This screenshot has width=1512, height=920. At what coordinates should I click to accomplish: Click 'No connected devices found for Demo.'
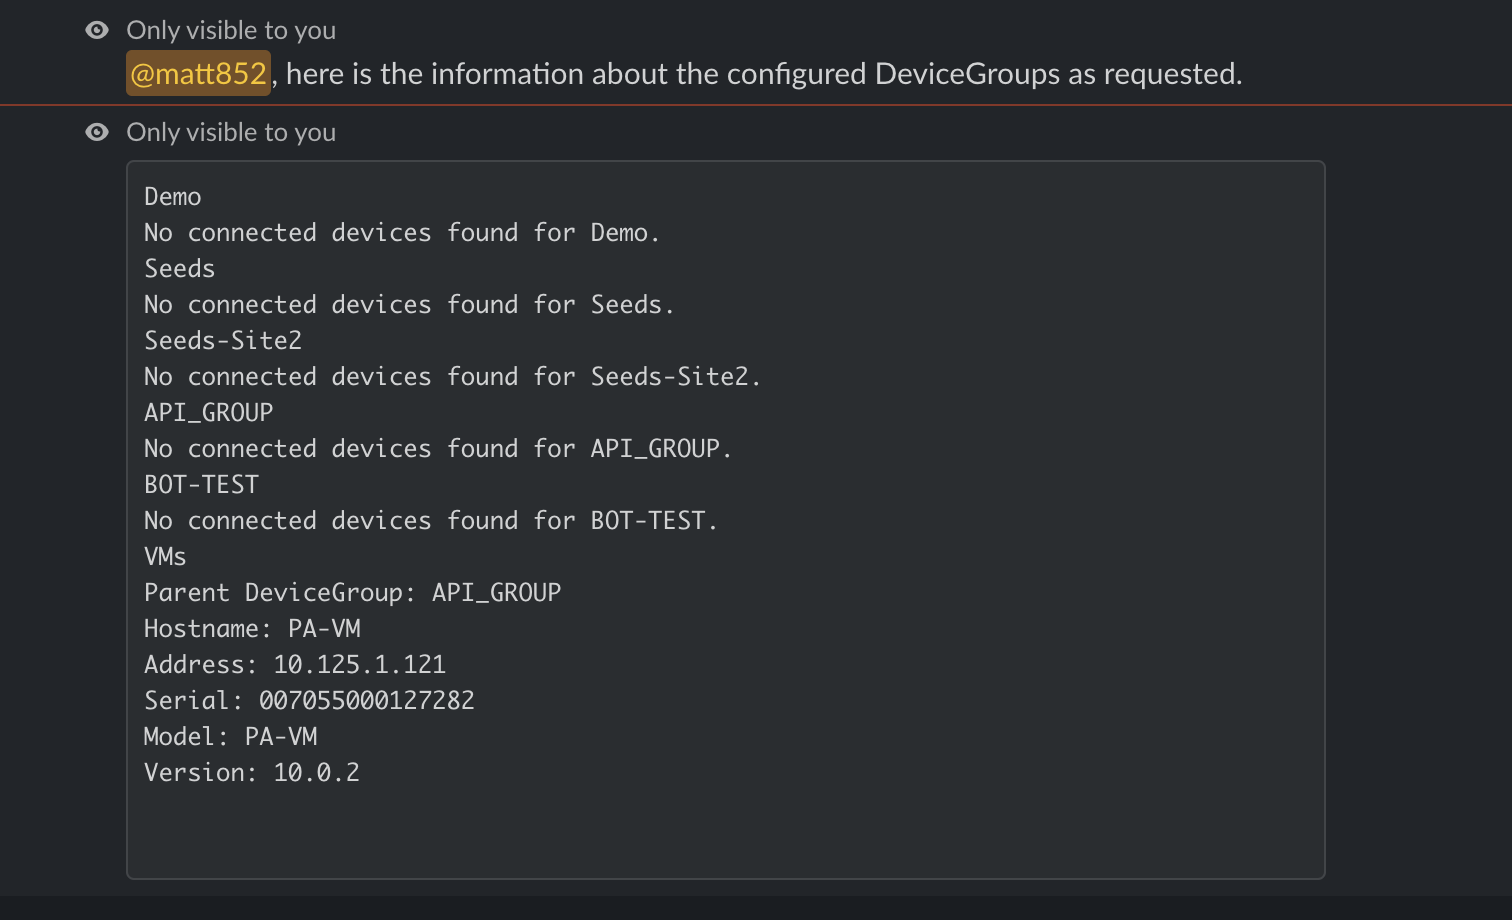[402, 233]
